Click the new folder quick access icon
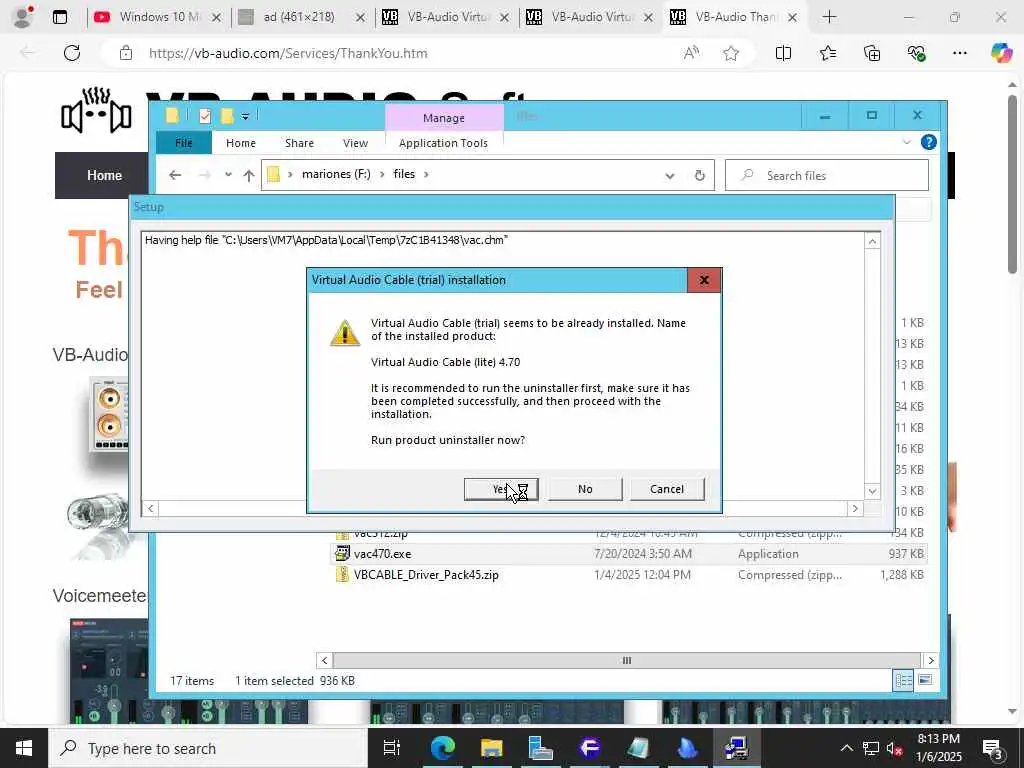Screen dimensions: 1024x768 (227, 116)
